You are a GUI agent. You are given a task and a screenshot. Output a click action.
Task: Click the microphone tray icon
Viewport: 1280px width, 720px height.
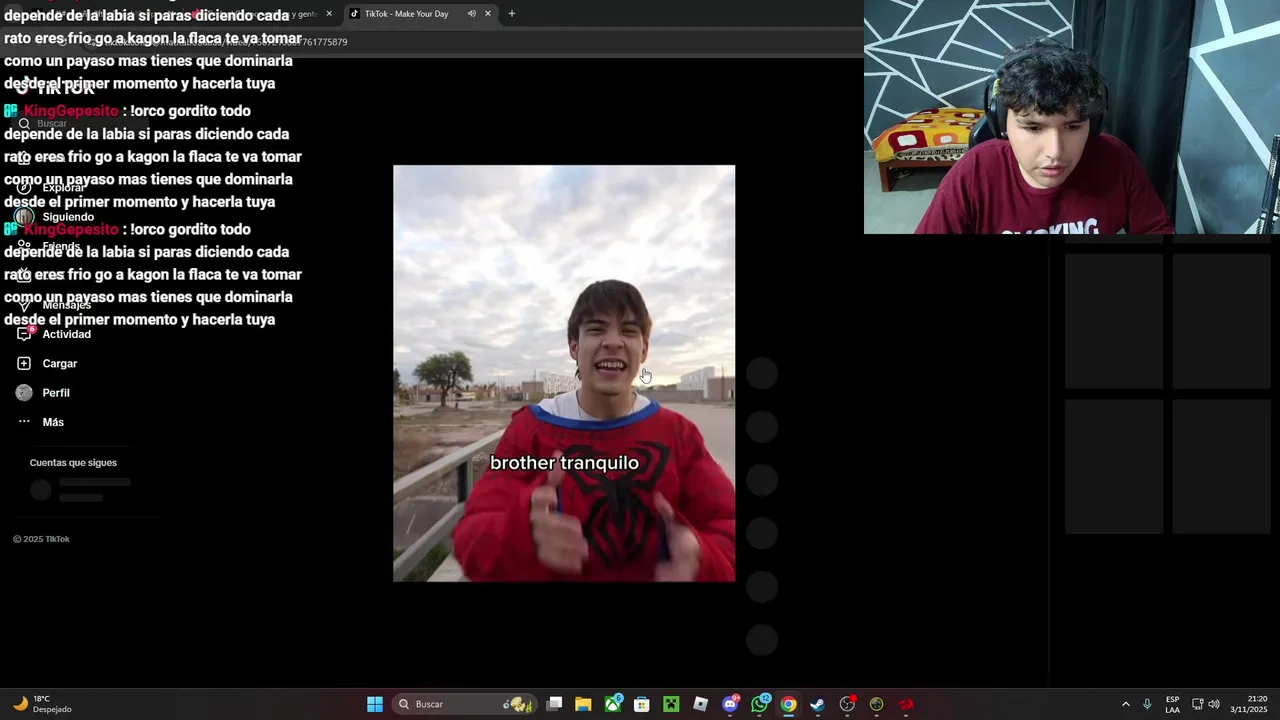pyautogui.click(x=1147, y=704)
